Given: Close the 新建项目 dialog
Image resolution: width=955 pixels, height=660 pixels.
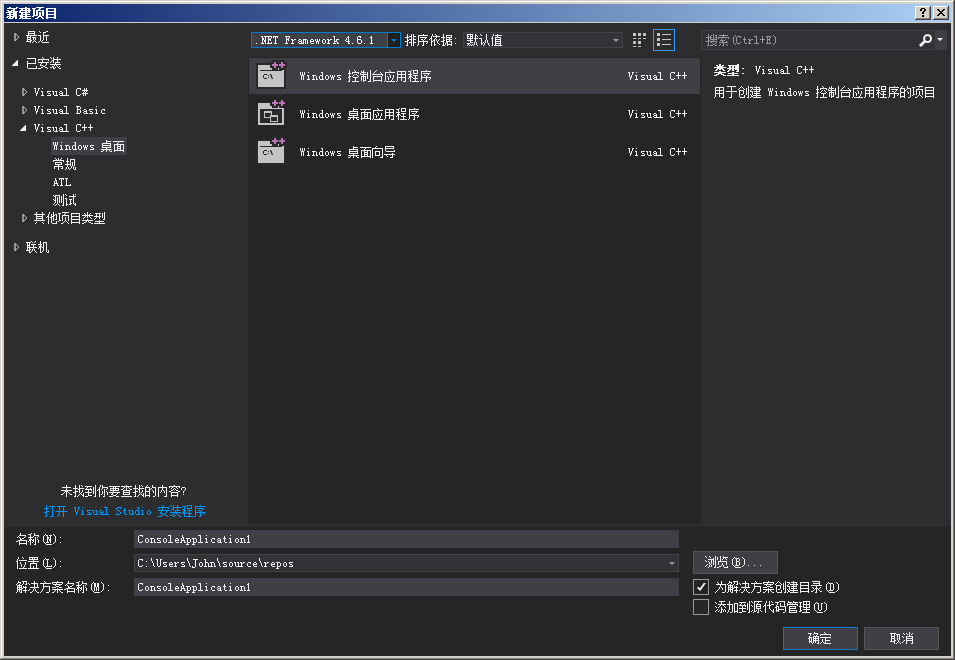Looking at the screenshot, I should click(x=940, y=12).
